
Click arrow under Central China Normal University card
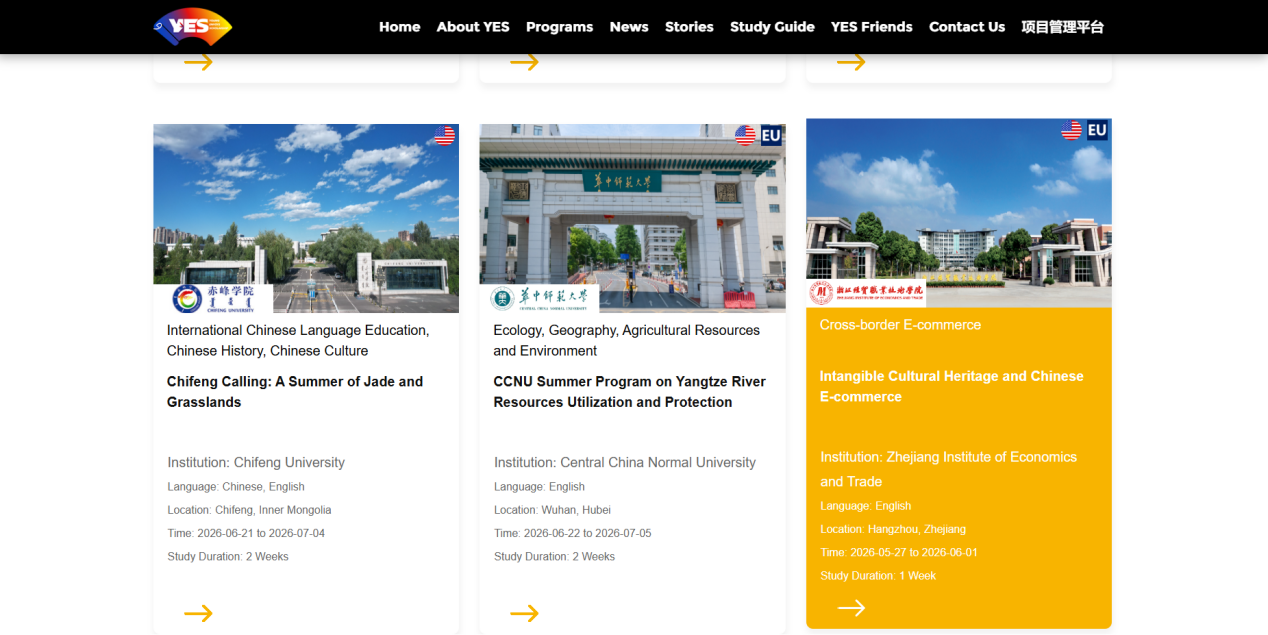(x=524, y=613)
